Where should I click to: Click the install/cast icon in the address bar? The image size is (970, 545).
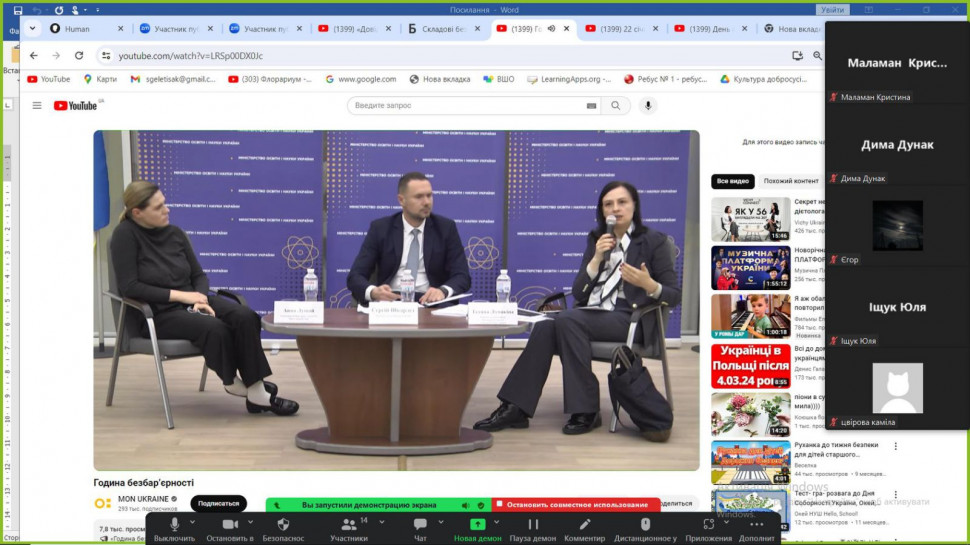(x=797, y=56)
